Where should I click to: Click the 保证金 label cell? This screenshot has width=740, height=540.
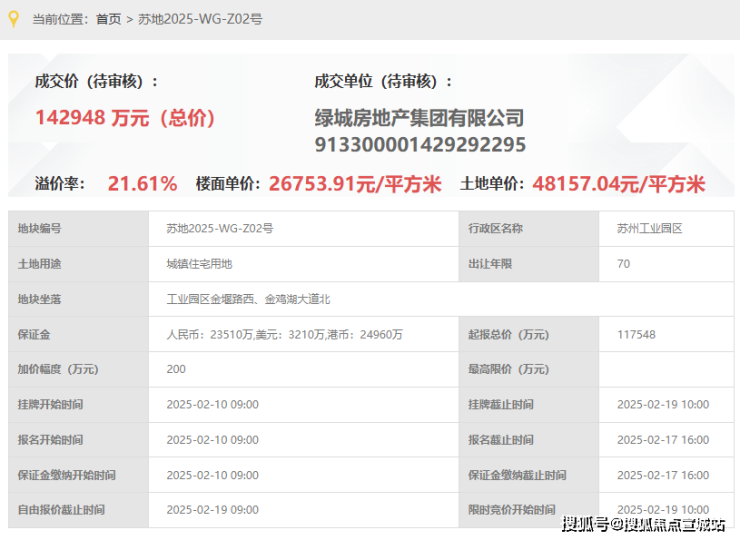(78, 335)
